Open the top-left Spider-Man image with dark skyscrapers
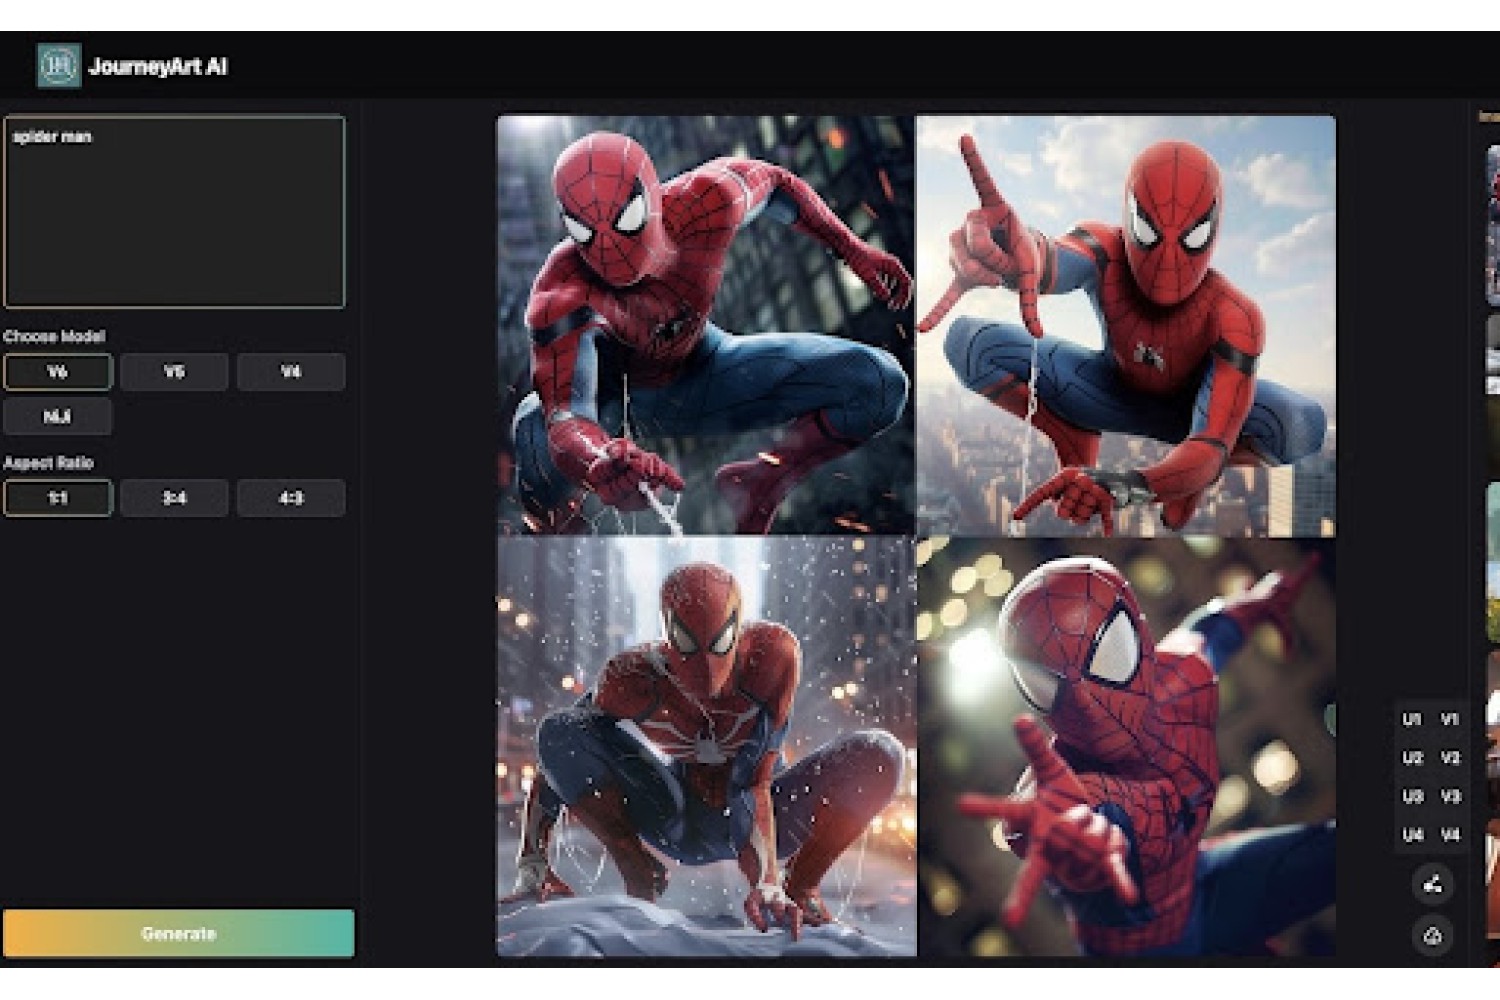The width and height of the screenshot is (1500, 1000). click(706, 326)
